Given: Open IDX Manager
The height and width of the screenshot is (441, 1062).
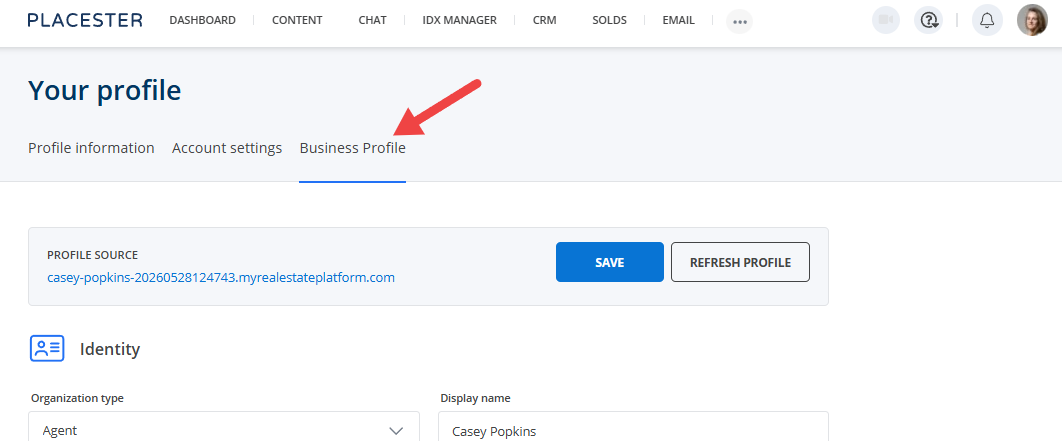Looking at the screenshot, I should (459, 20).
